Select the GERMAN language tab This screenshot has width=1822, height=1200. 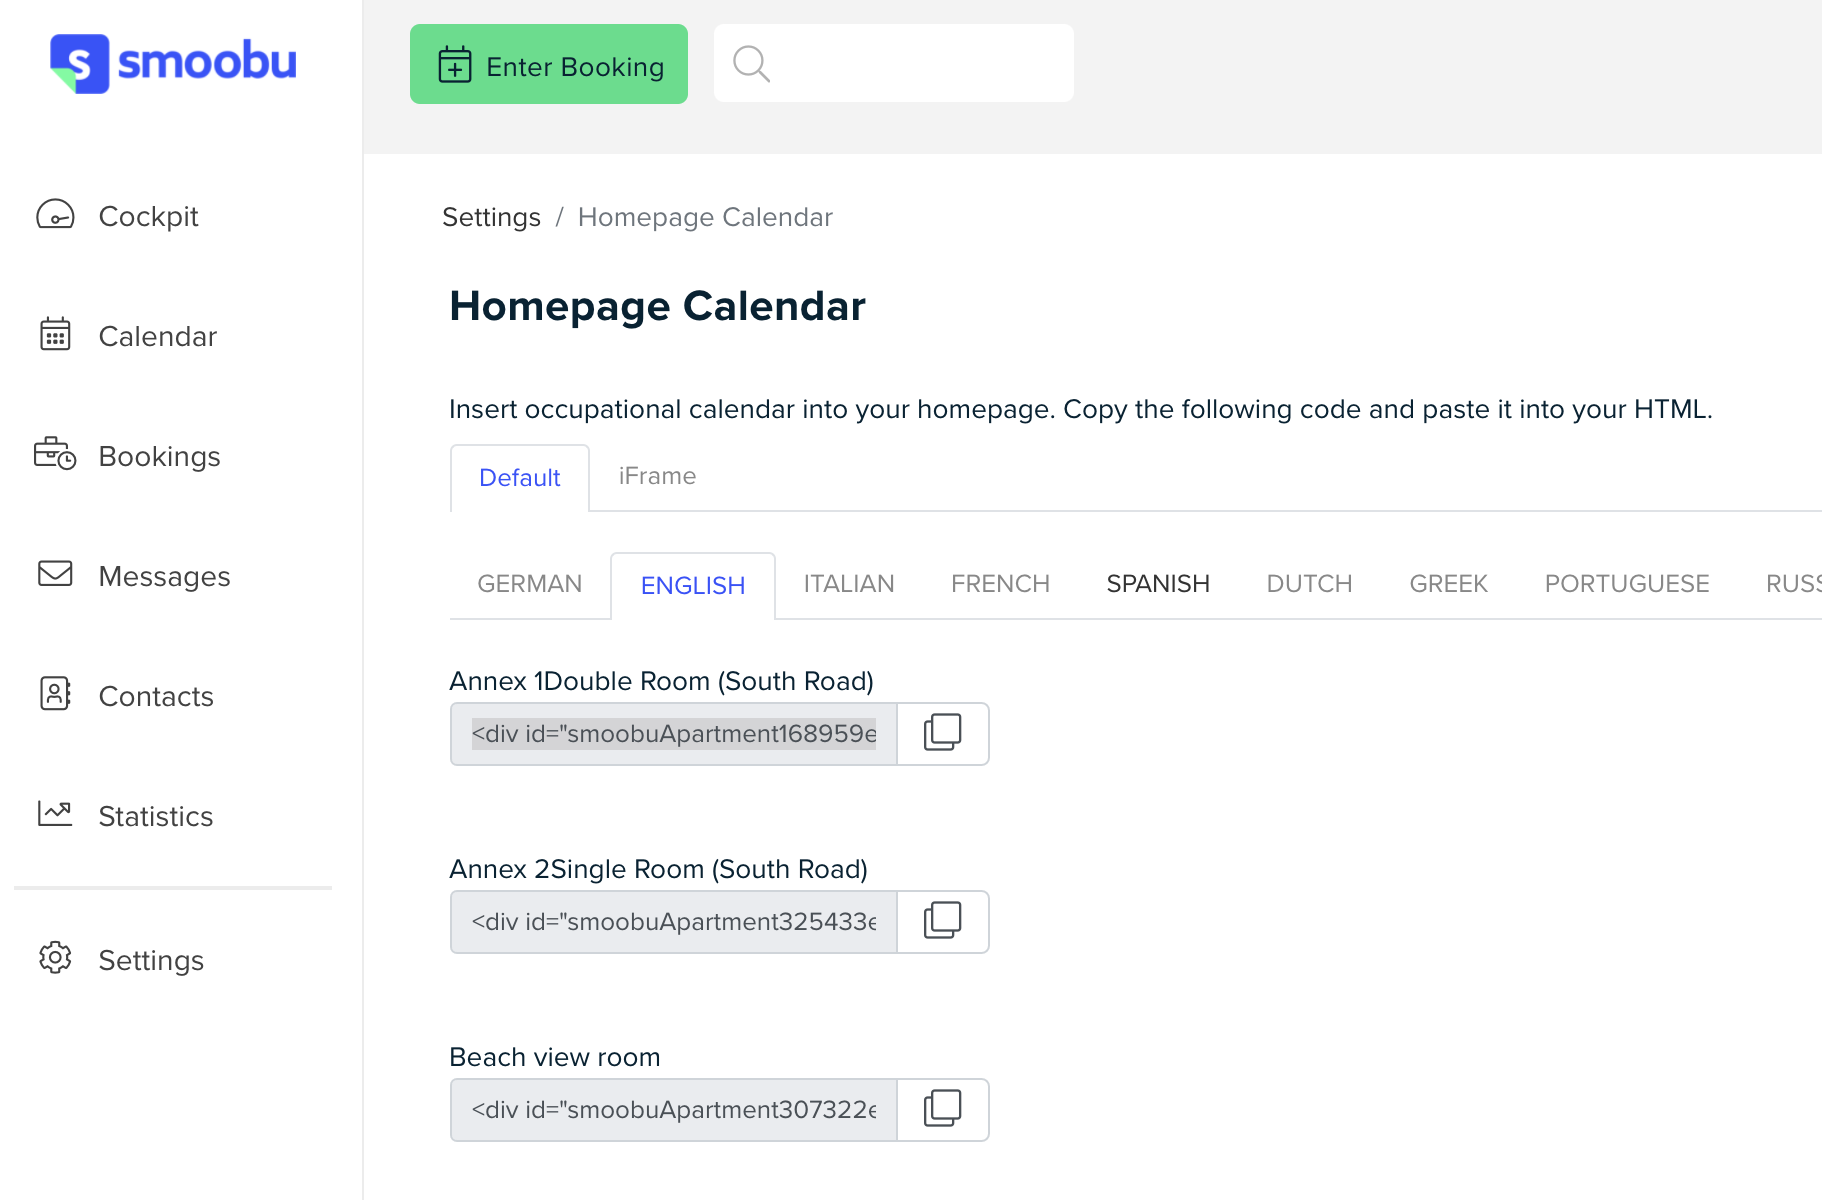(530, 584)
